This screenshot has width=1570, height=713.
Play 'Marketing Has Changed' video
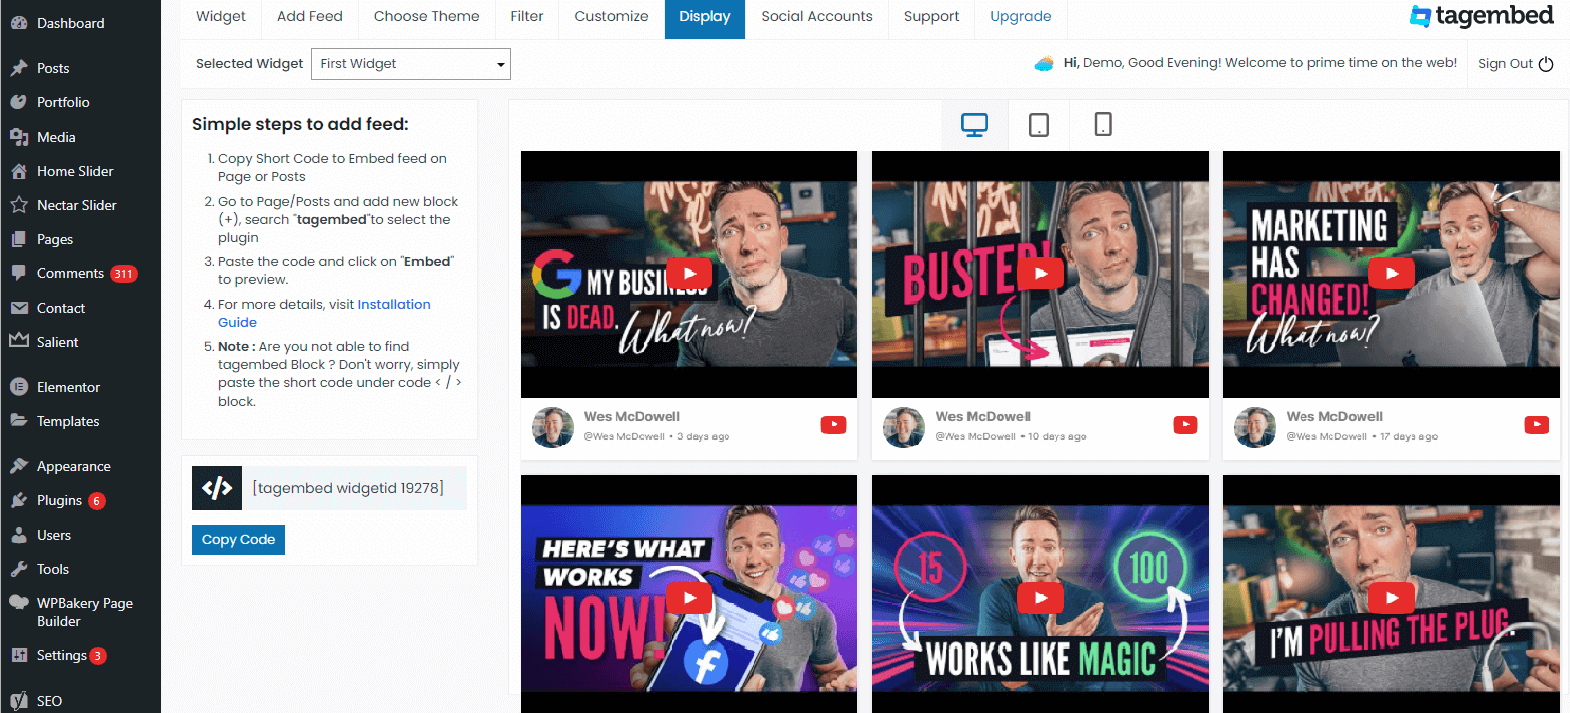point(1391,274)
